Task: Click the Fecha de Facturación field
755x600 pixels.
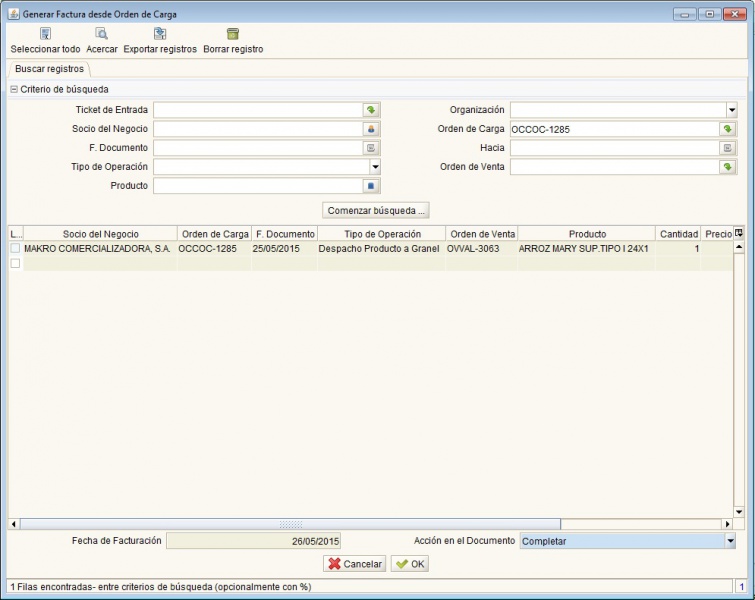Action: point(254,541)
